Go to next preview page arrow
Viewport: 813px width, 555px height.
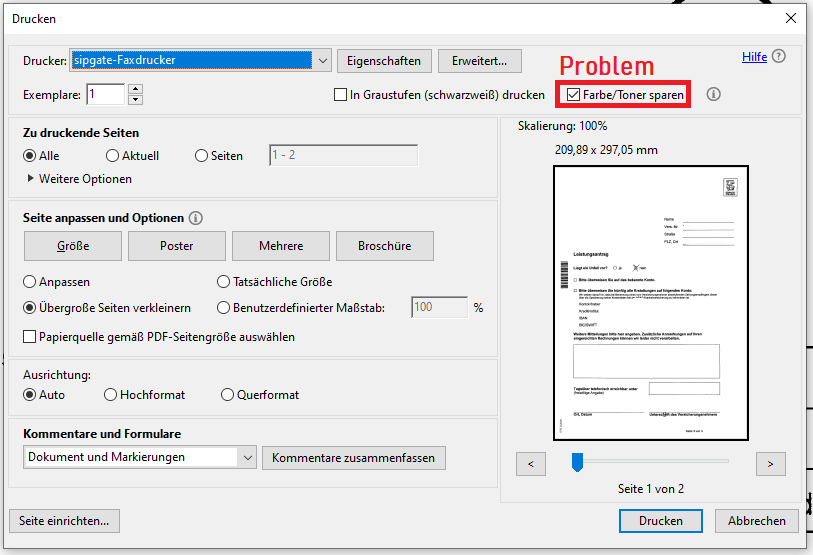[770, 463]
